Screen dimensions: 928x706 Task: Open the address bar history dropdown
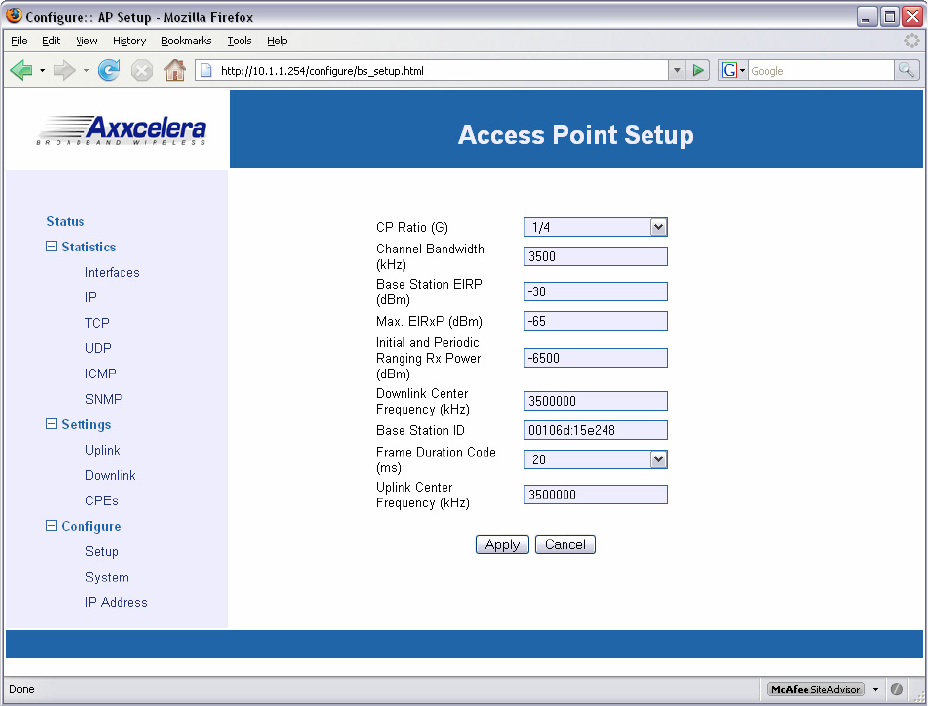click(677, 70)
